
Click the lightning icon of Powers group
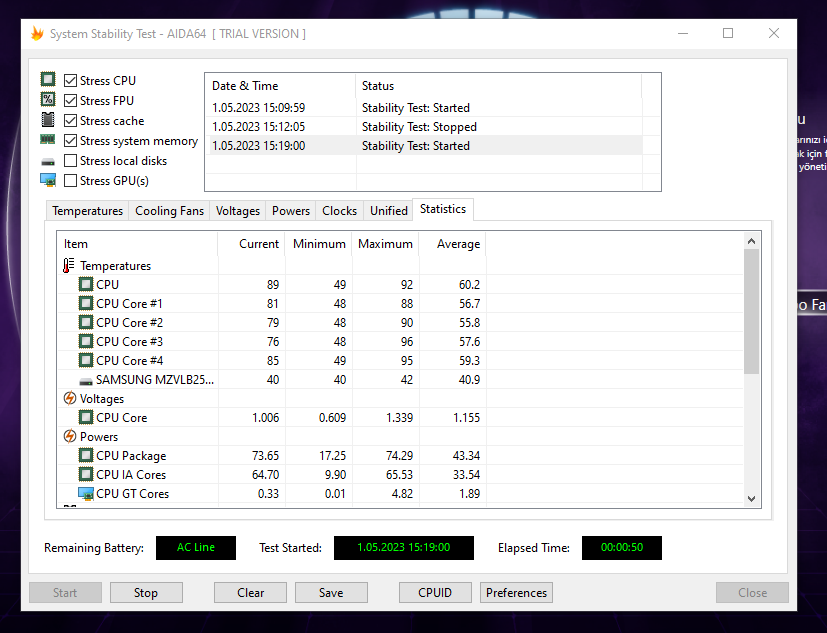click(x=70, y=436)
